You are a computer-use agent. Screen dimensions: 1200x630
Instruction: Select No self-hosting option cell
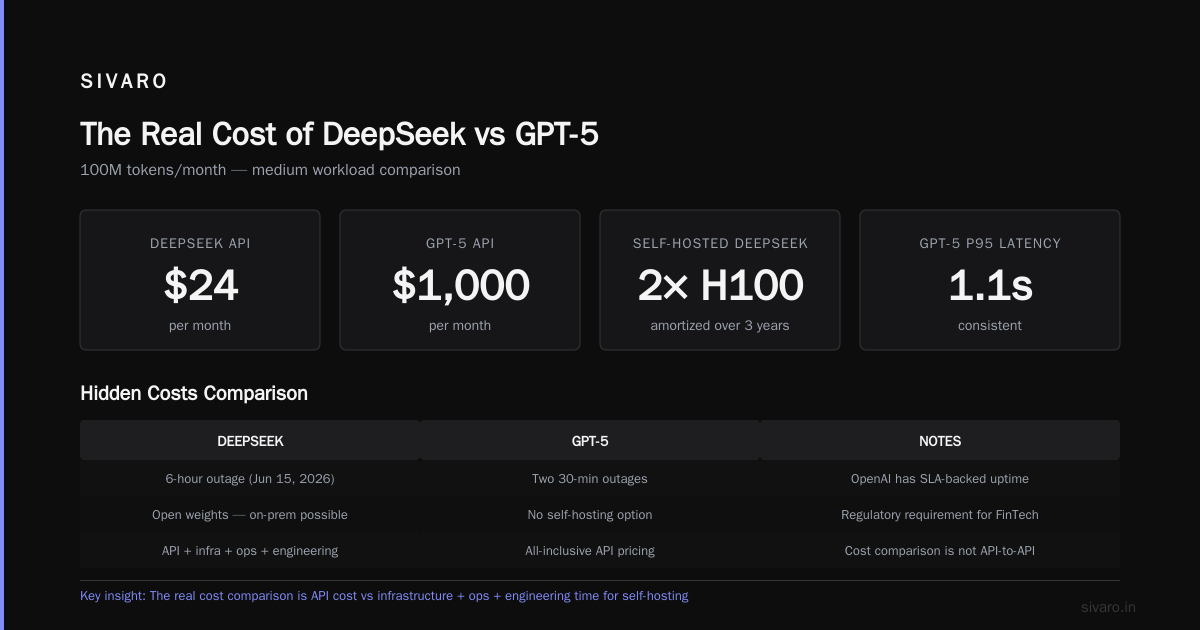pos(590,515)
